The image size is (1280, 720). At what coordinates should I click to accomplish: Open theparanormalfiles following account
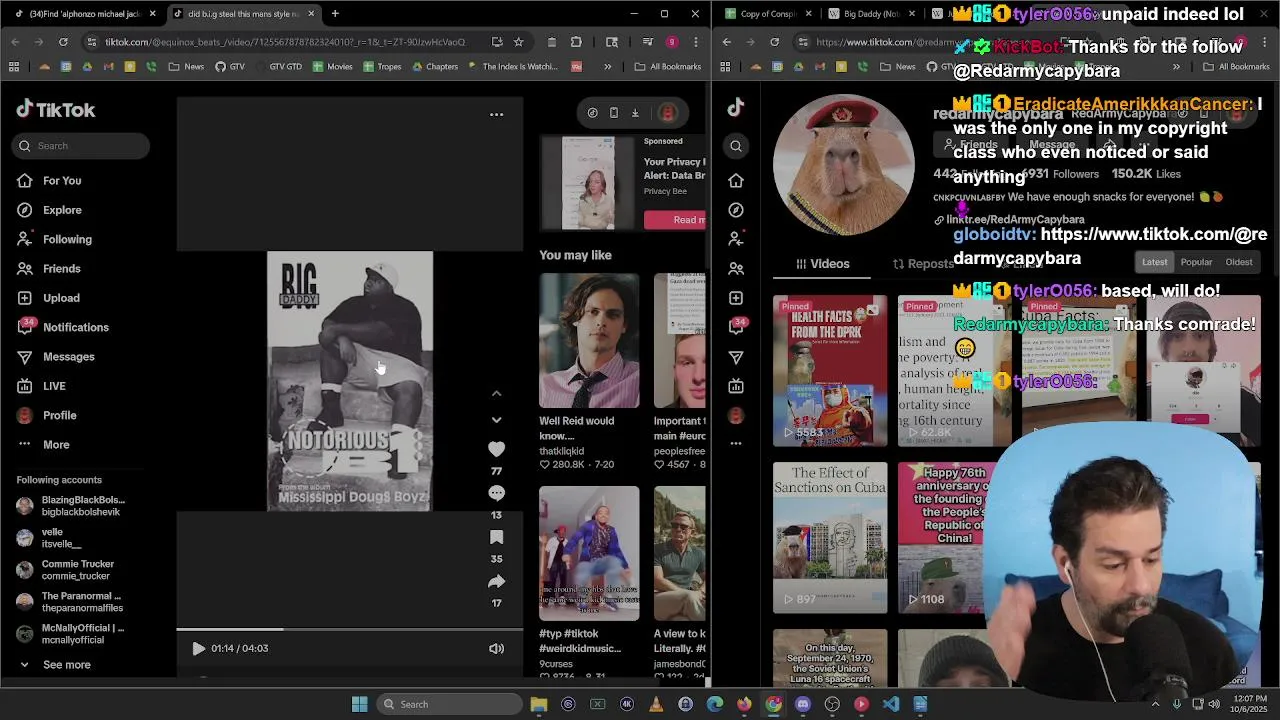coord(70,602)
